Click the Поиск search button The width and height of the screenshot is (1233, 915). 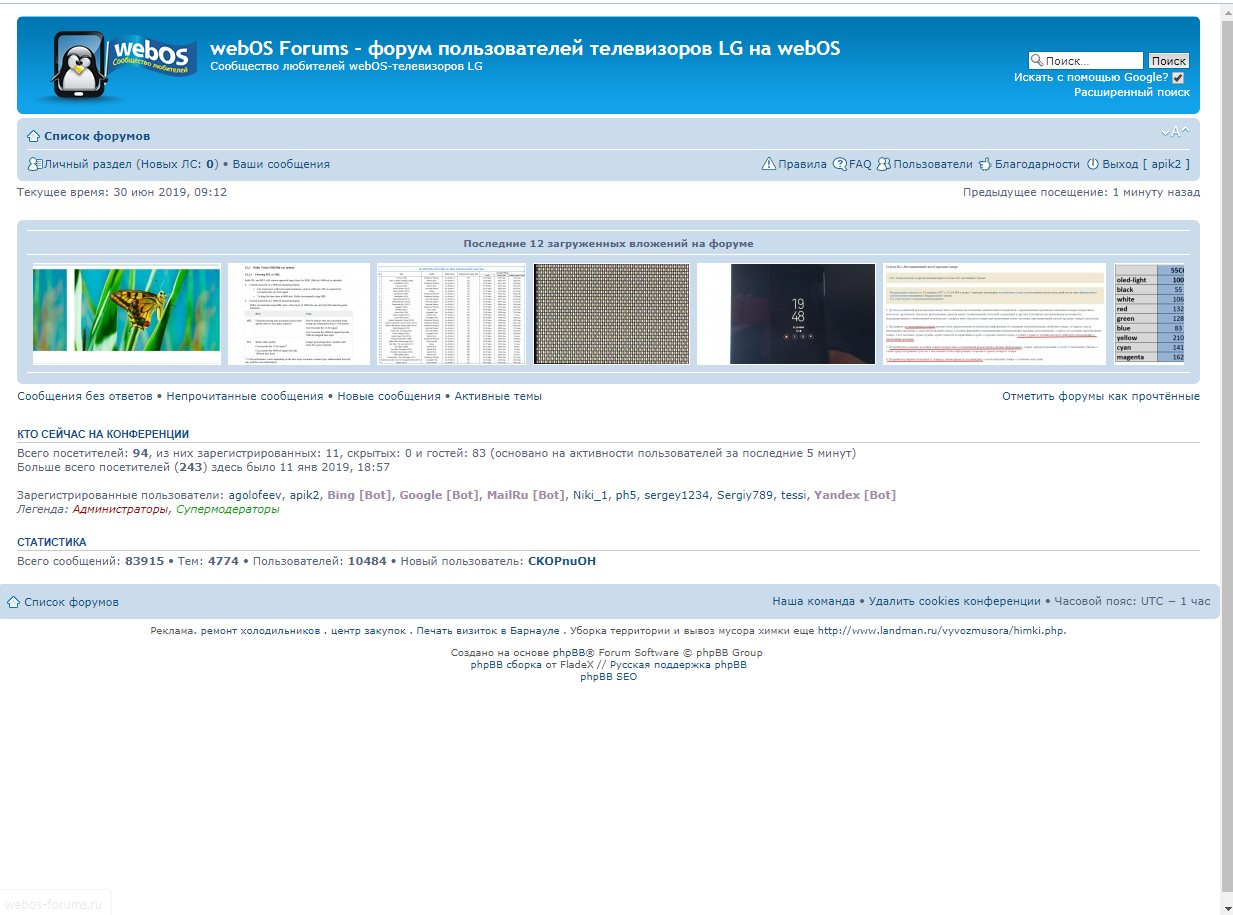[x=1168, y=61]
